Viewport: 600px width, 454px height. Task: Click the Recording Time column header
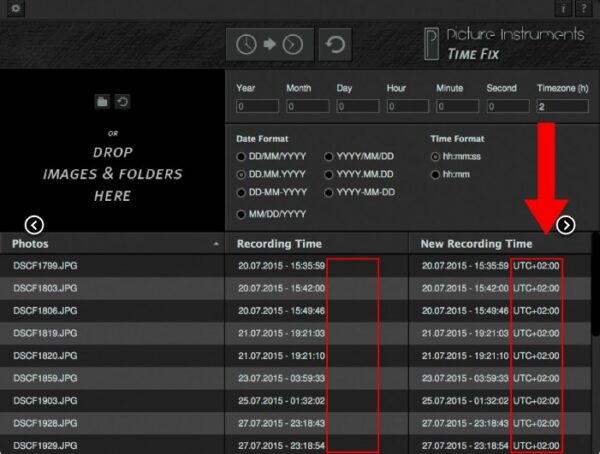317,243
